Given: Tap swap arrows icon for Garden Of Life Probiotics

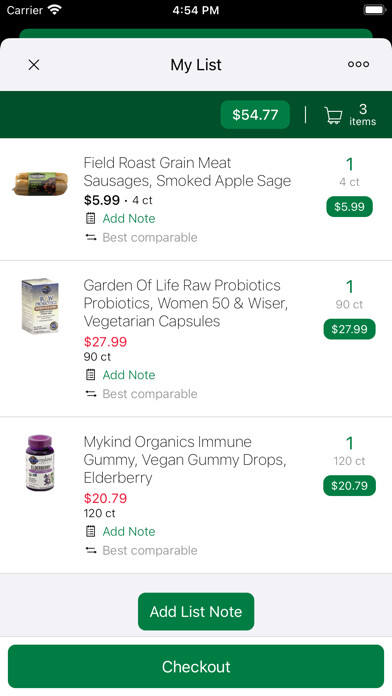Looking at the screenshot, I should coord(91,394).
